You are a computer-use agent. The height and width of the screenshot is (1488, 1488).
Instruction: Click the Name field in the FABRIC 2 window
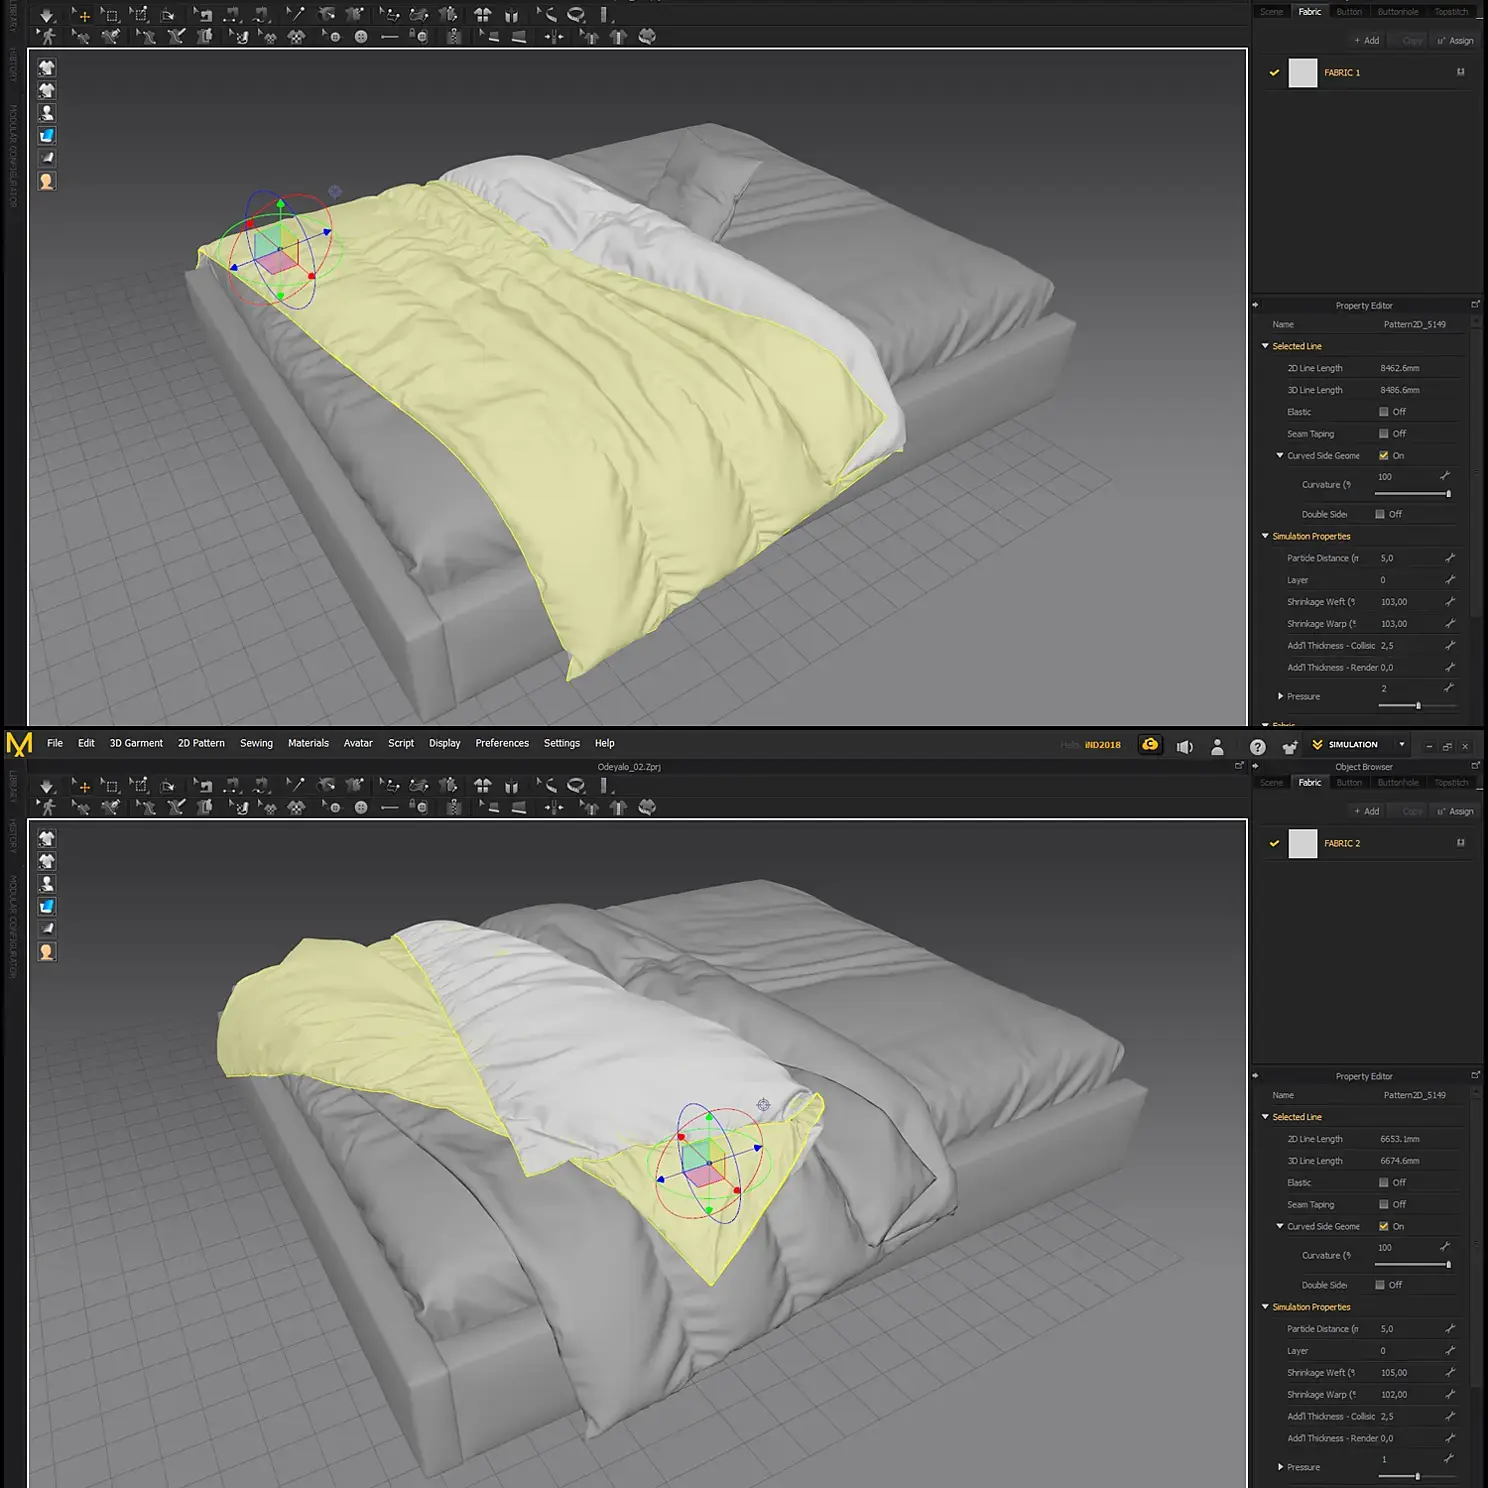1414,1095
